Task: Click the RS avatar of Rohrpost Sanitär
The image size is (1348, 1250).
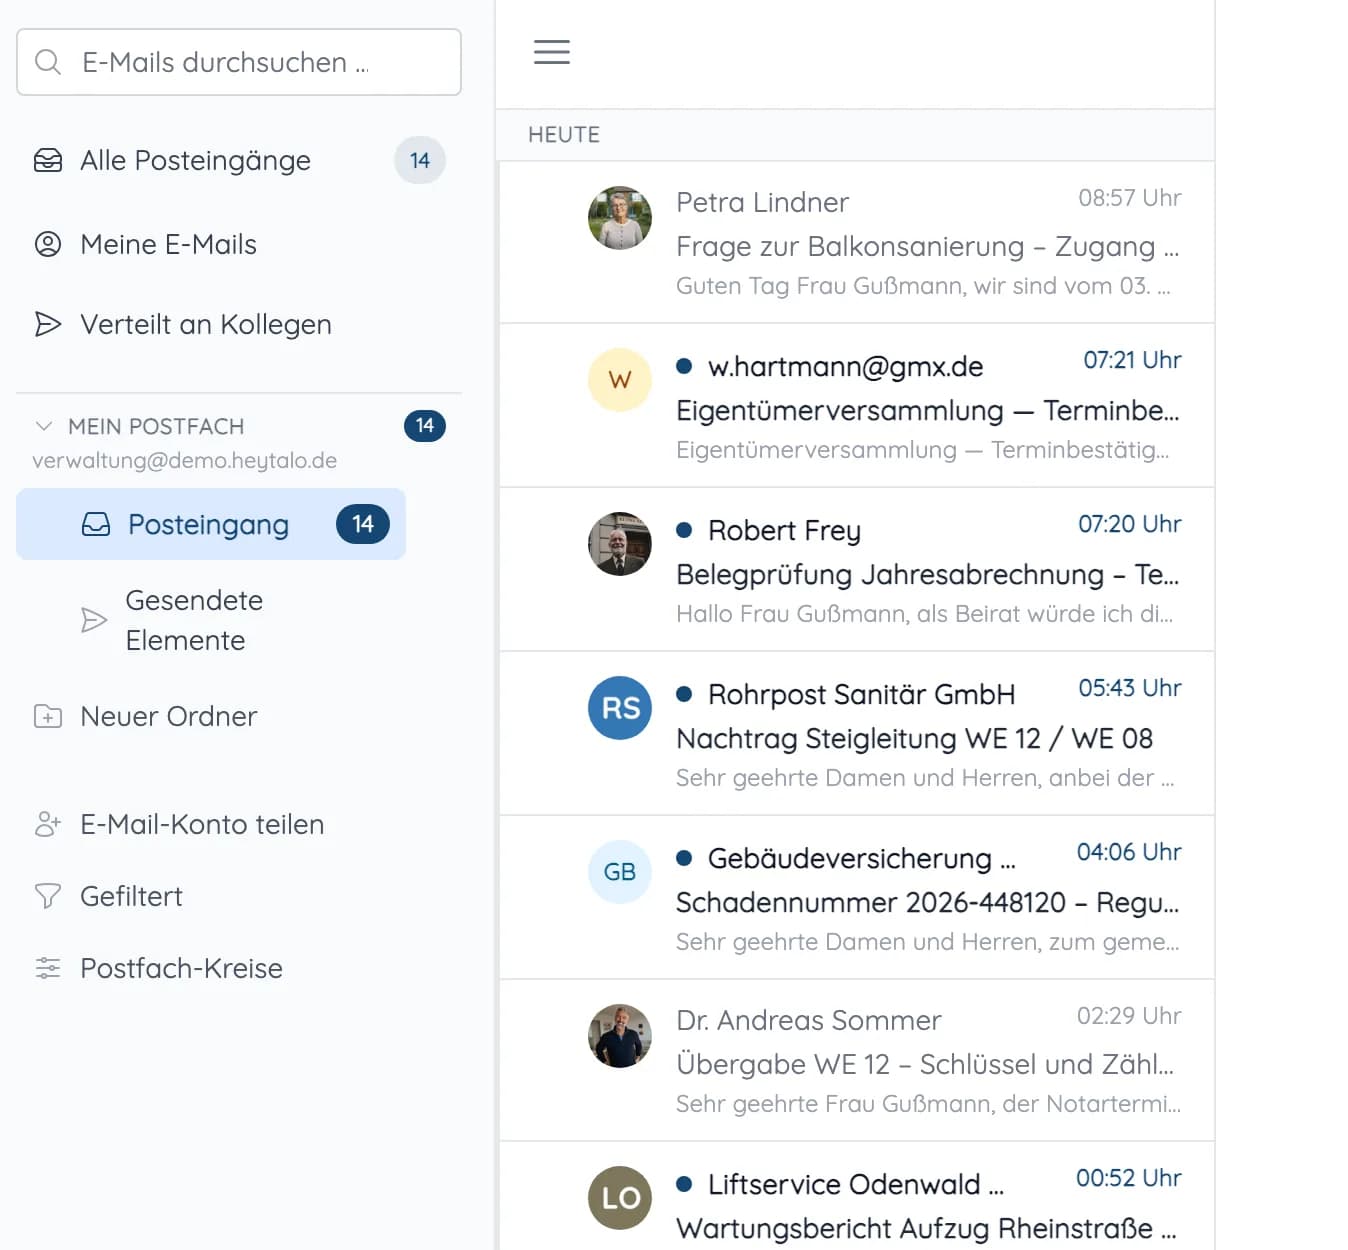Action: pyautogui.click(x=620, y=708)
